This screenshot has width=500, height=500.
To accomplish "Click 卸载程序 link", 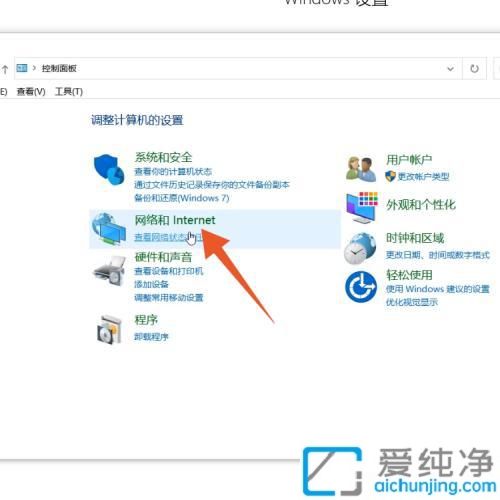I will pos(151,337).
